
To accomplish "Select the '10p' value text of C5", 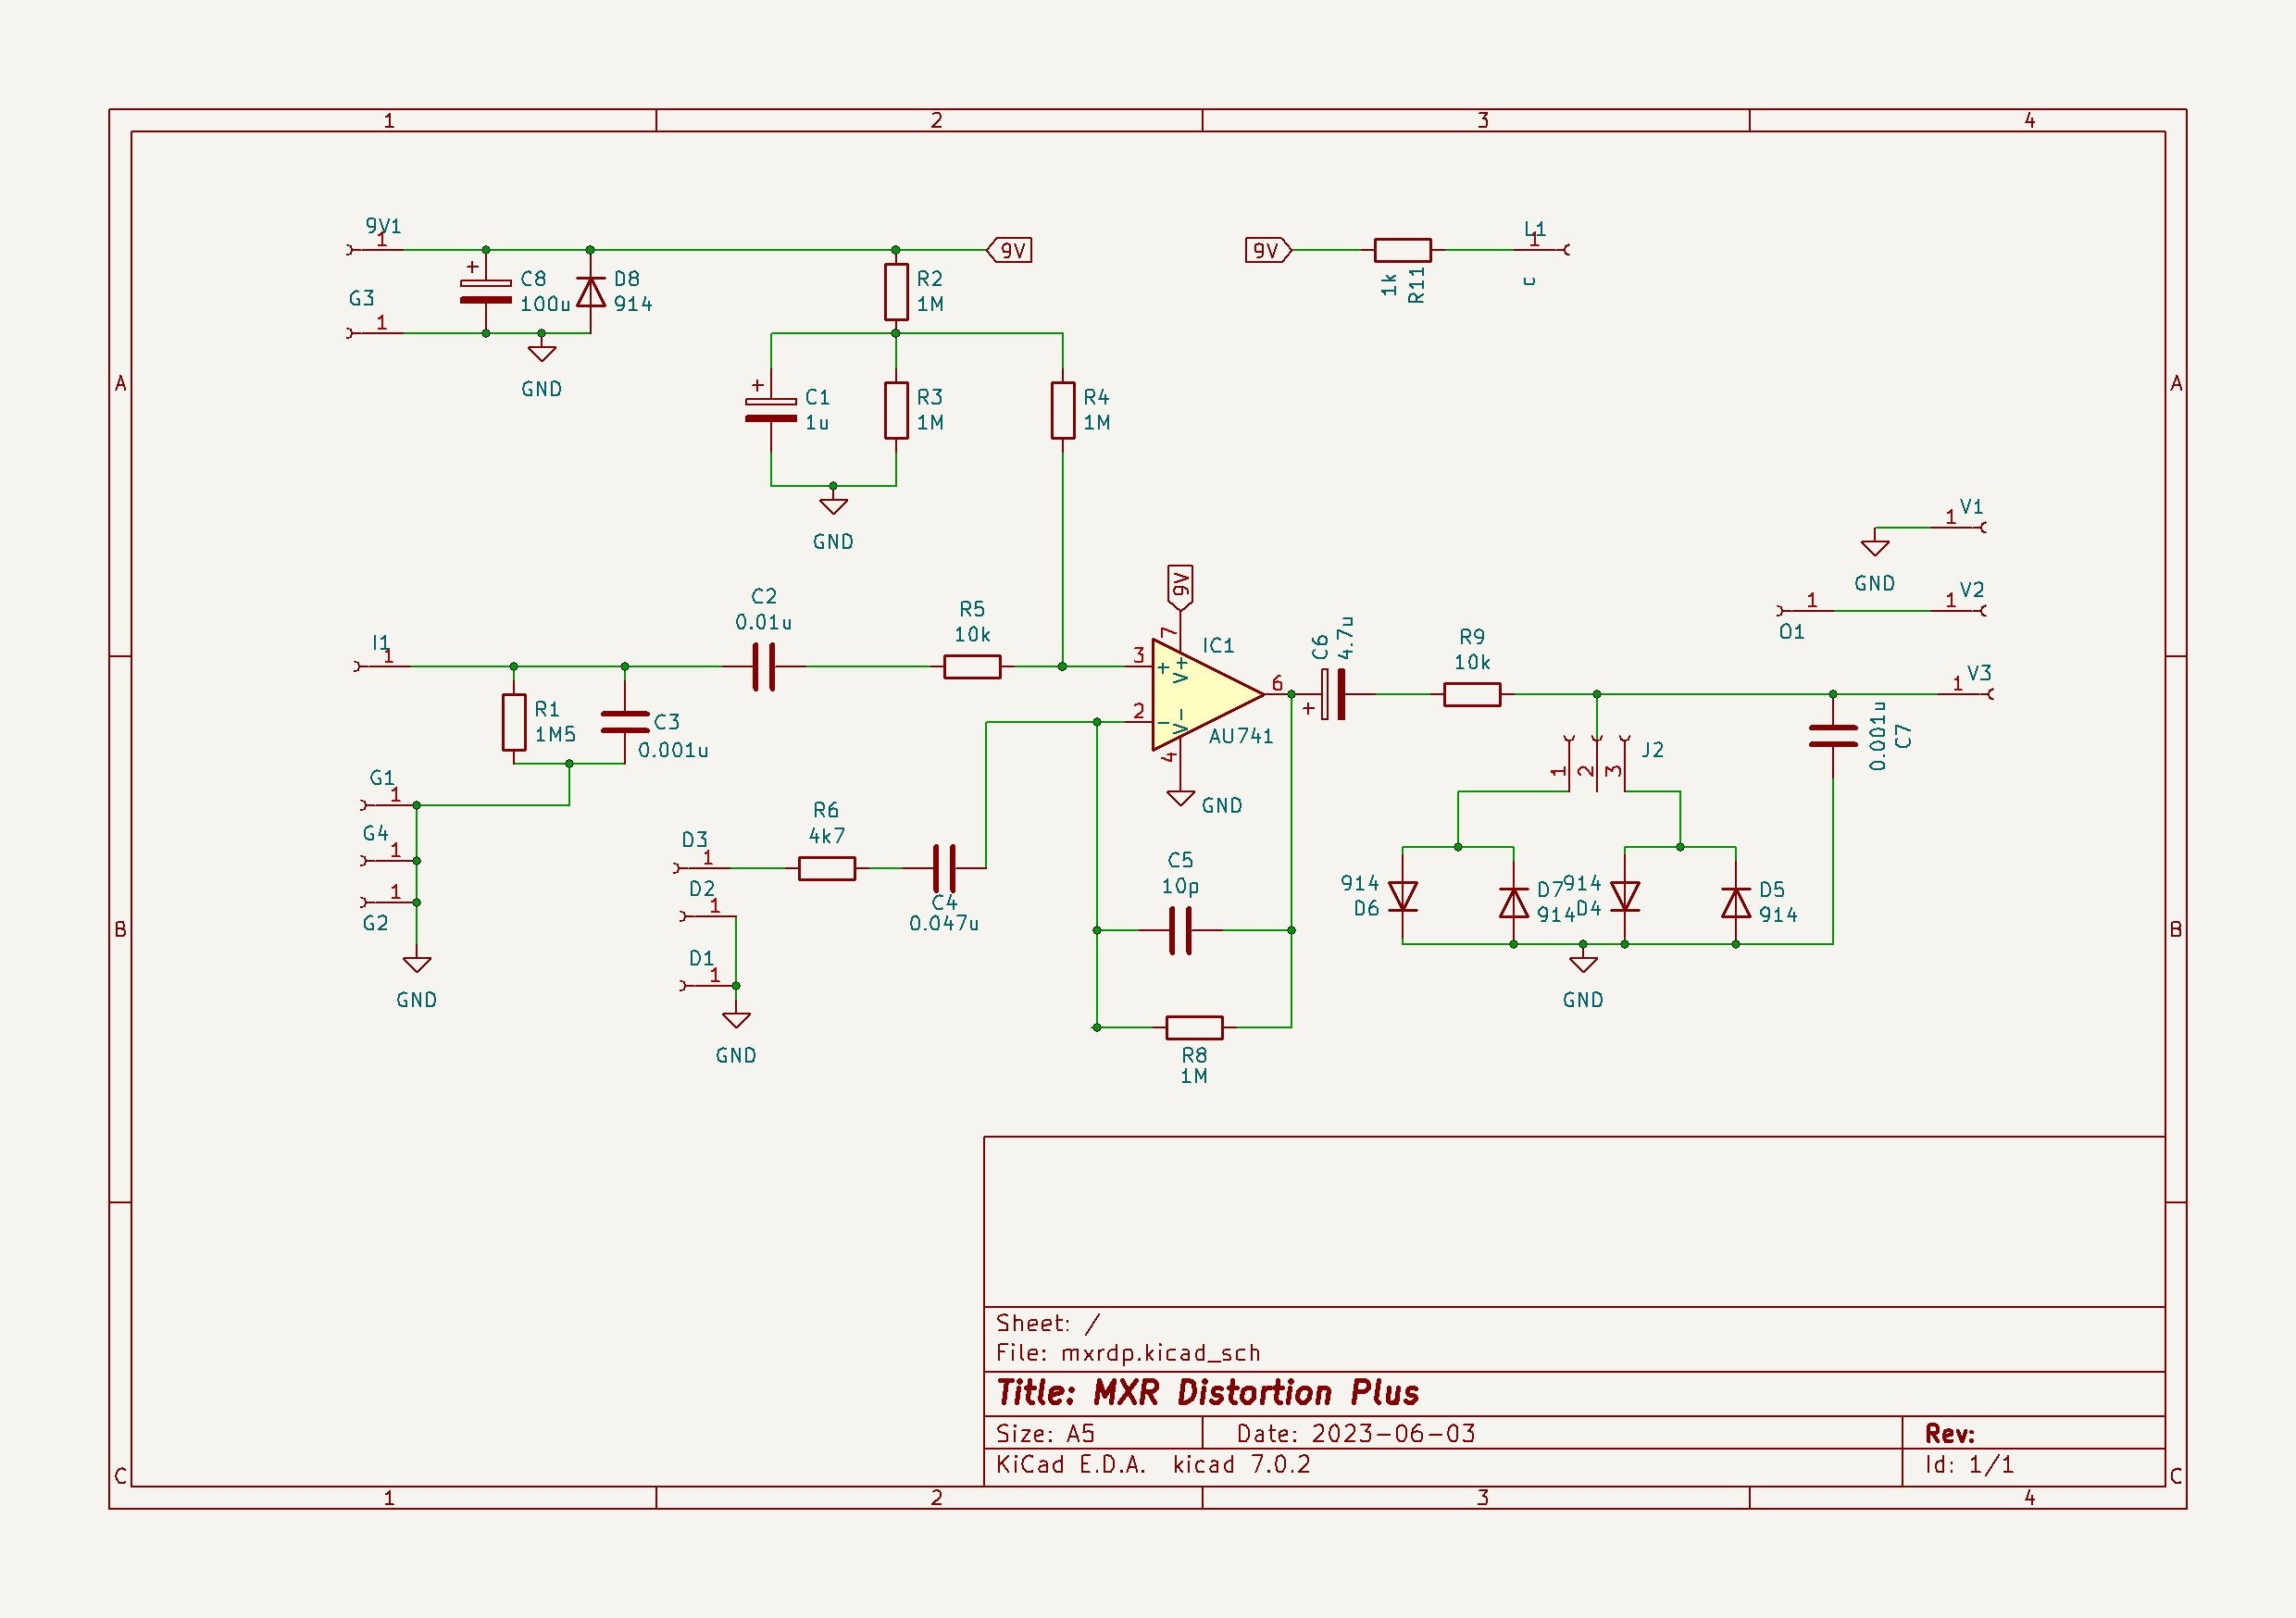I will coord(1180,886).
